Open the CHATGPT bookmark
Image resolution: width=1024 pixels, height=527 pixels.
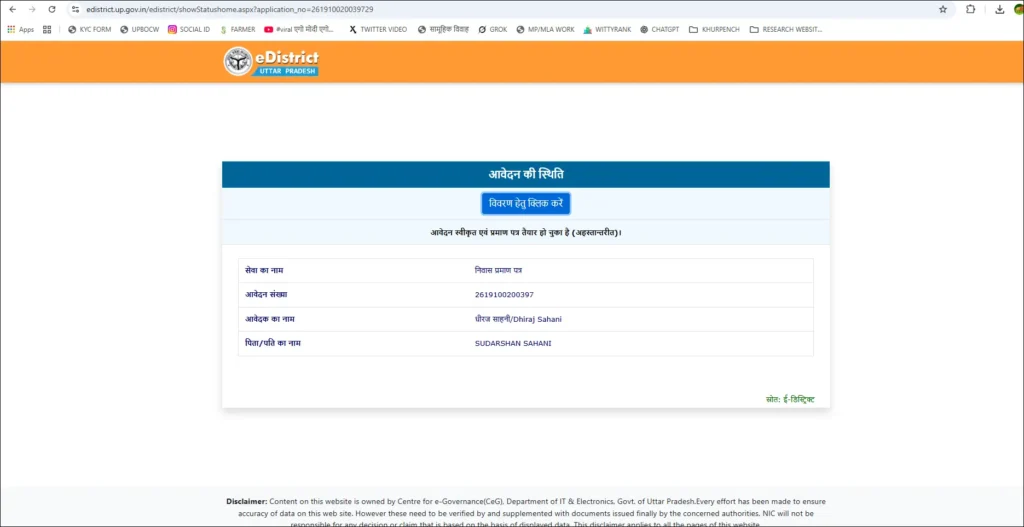[x=660, y=29]
